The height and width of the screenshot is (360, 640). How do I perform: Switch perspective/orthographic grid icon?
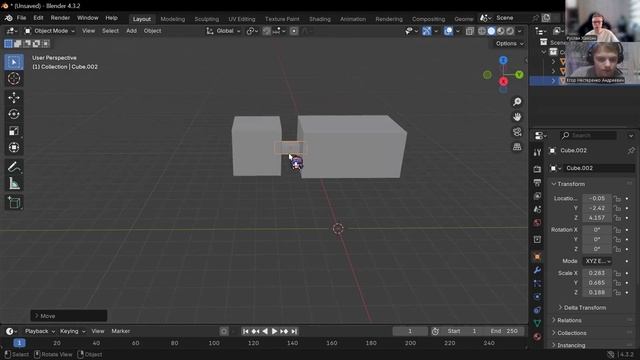[517, 147]
